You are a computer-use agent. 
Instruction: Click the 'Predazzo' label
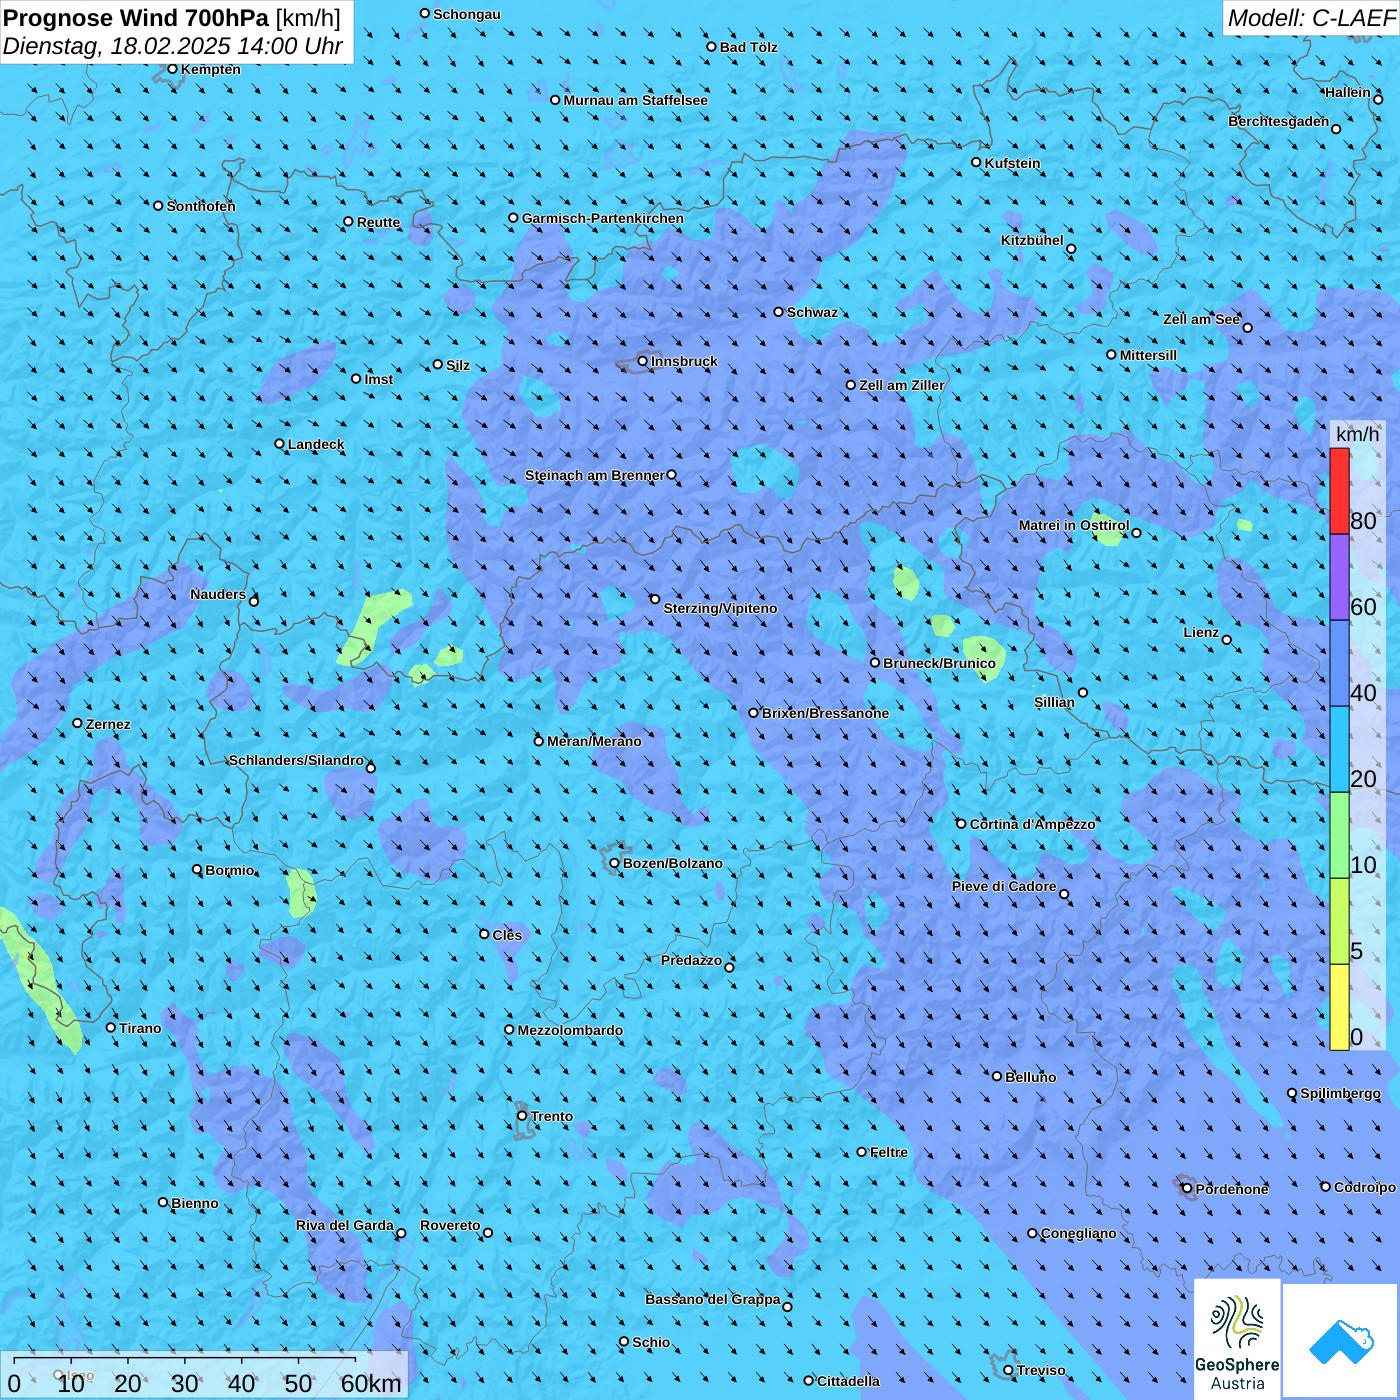(691, 960)
